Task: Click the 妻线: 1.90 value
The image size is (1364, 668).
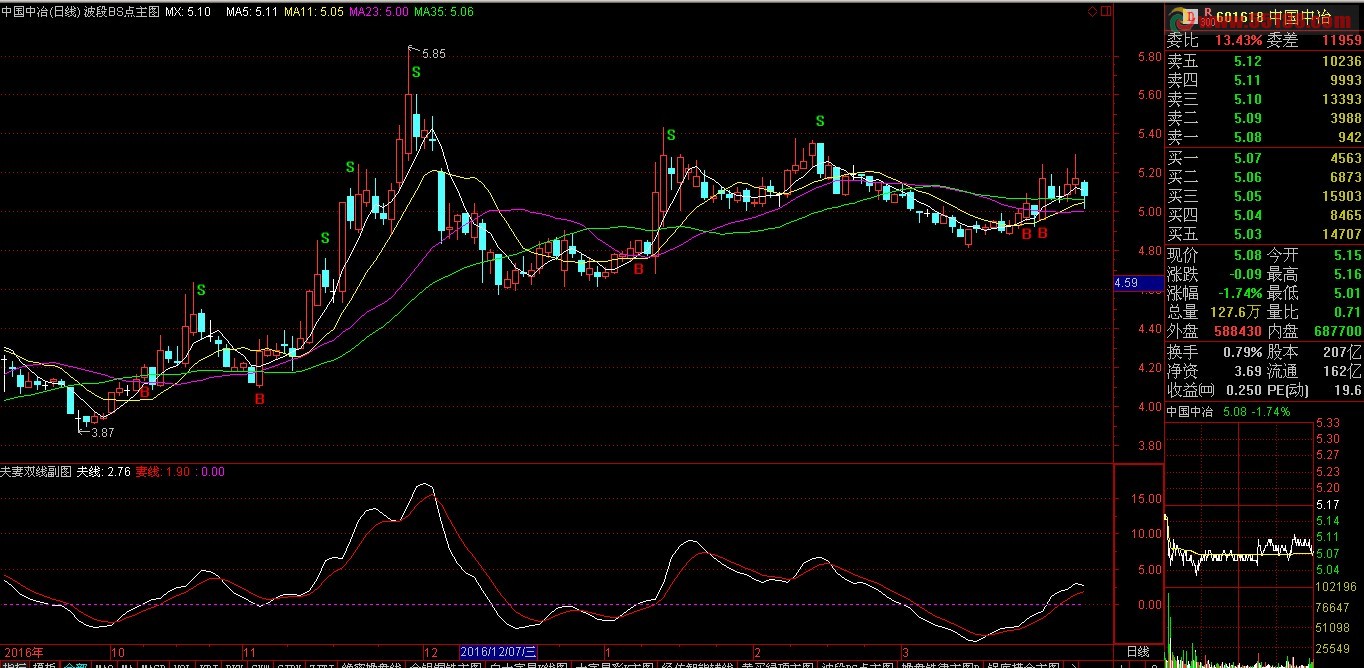Action: pos(163,472)
